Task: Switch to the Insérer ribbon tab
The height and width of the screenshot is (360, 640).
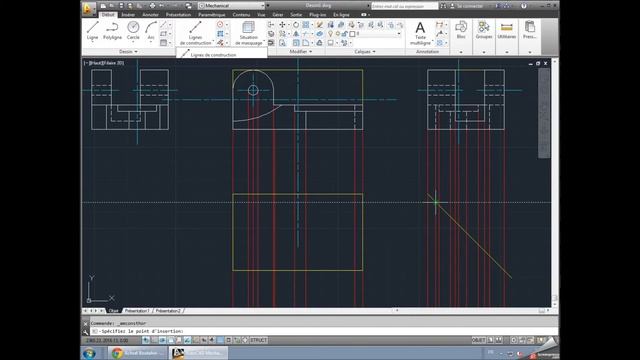Action: [x=128, y=15]
